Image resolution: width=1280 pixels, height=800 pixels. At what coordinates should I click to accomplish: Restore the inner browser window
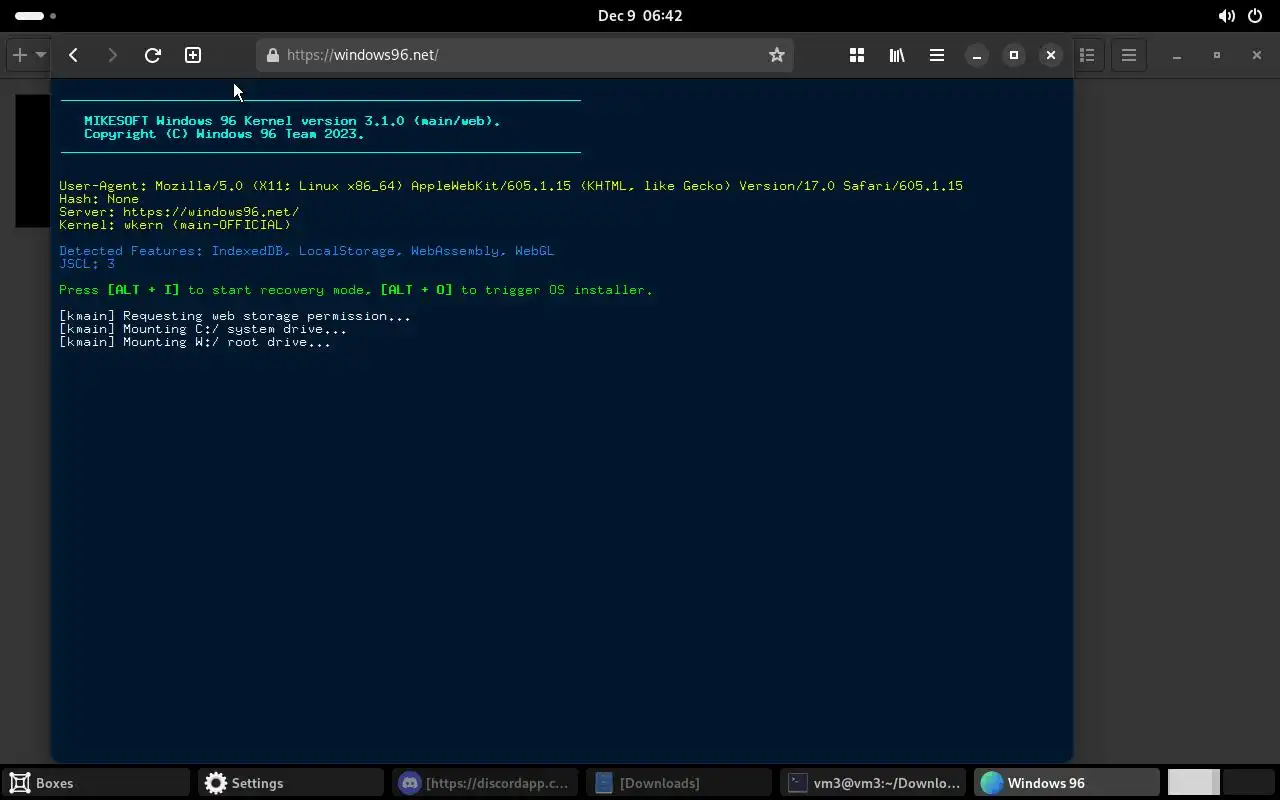click(x=1014, y=55)
